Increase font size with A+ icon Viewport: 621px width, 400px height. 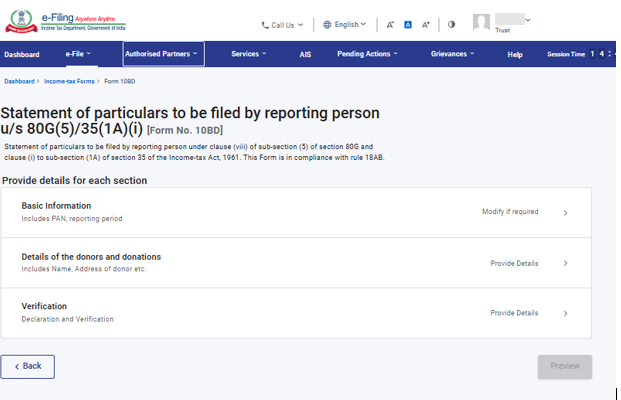pyautogui.click(x=426, y=24)
